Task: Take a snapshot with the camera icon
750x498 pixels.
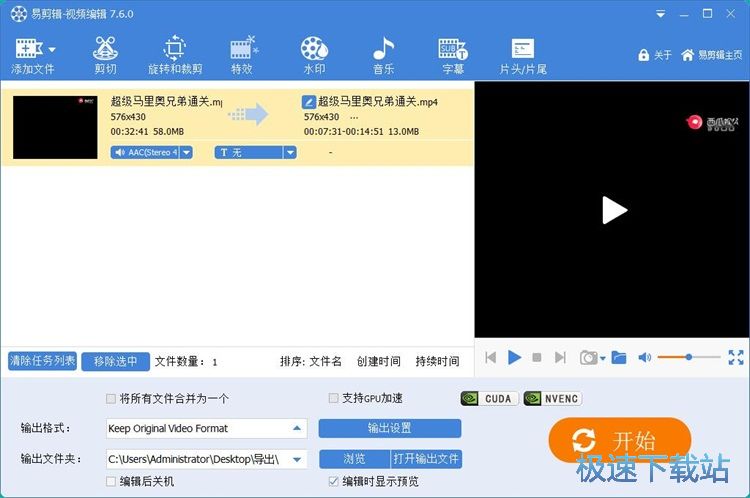Action: [588, 357]
